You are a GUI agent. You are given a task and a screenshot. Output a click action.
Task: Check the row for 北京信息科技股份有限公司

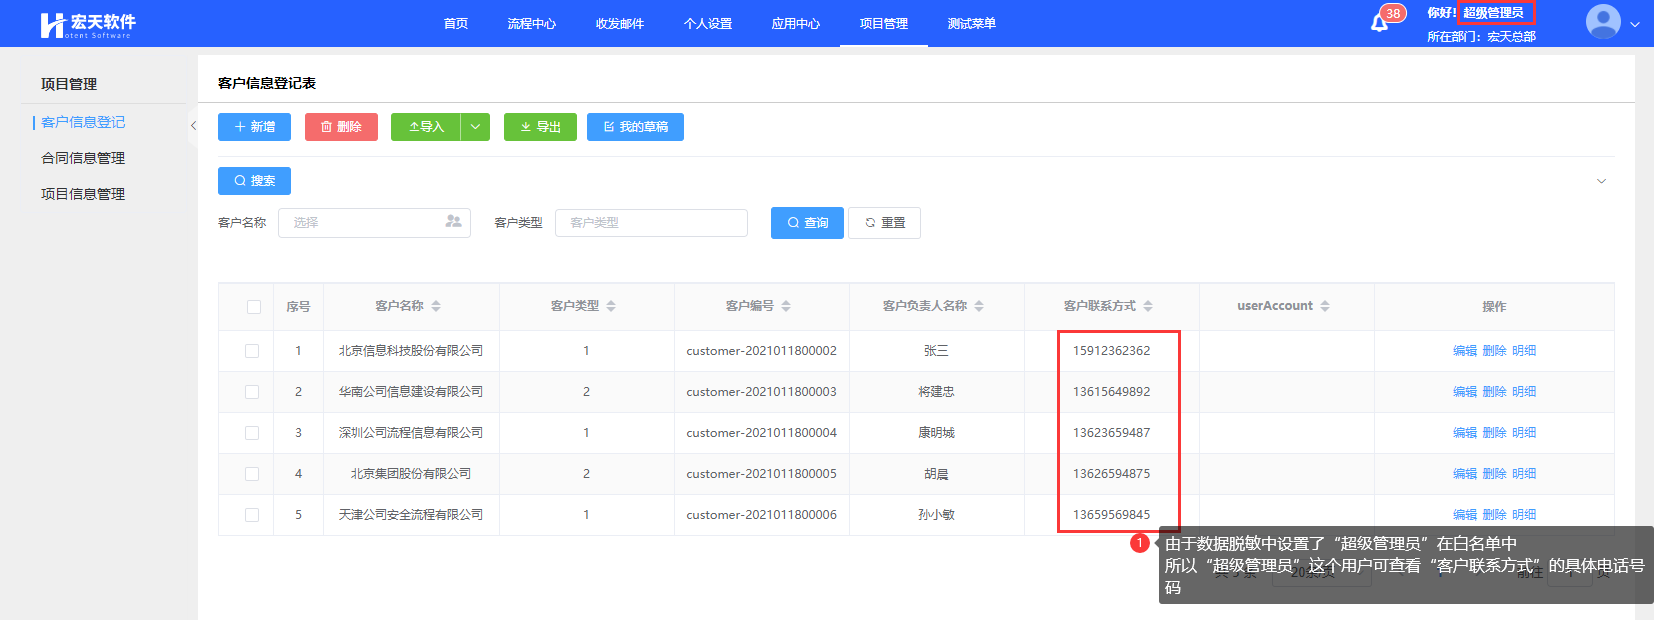(252, 351)
